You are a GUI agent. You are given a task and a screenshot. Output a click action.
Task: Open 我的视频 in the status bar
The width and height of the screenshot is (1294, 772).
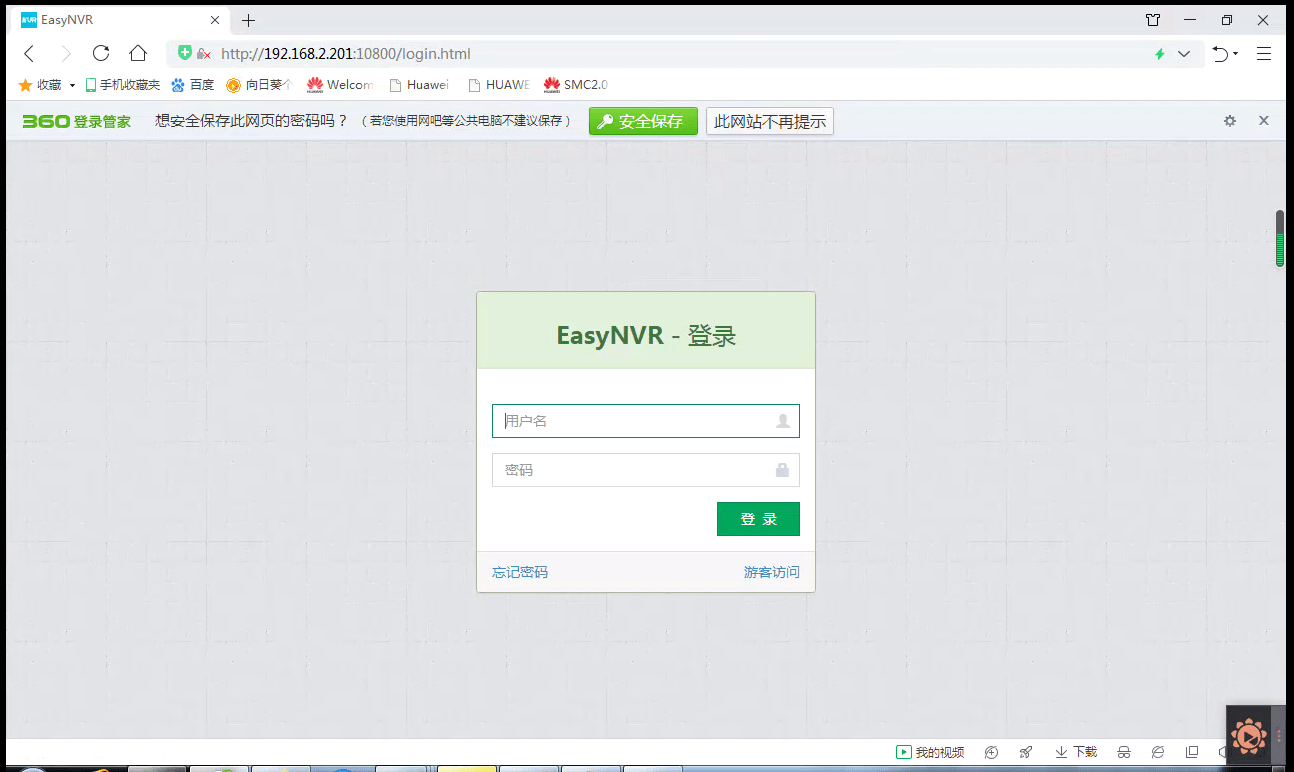[930, 752]
